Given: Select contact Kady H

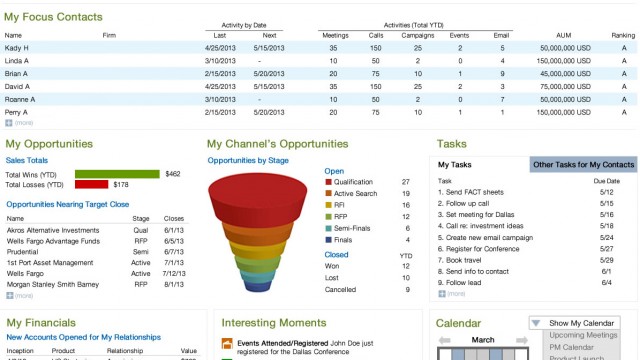Looking at the screenshot, I should 16,48.
